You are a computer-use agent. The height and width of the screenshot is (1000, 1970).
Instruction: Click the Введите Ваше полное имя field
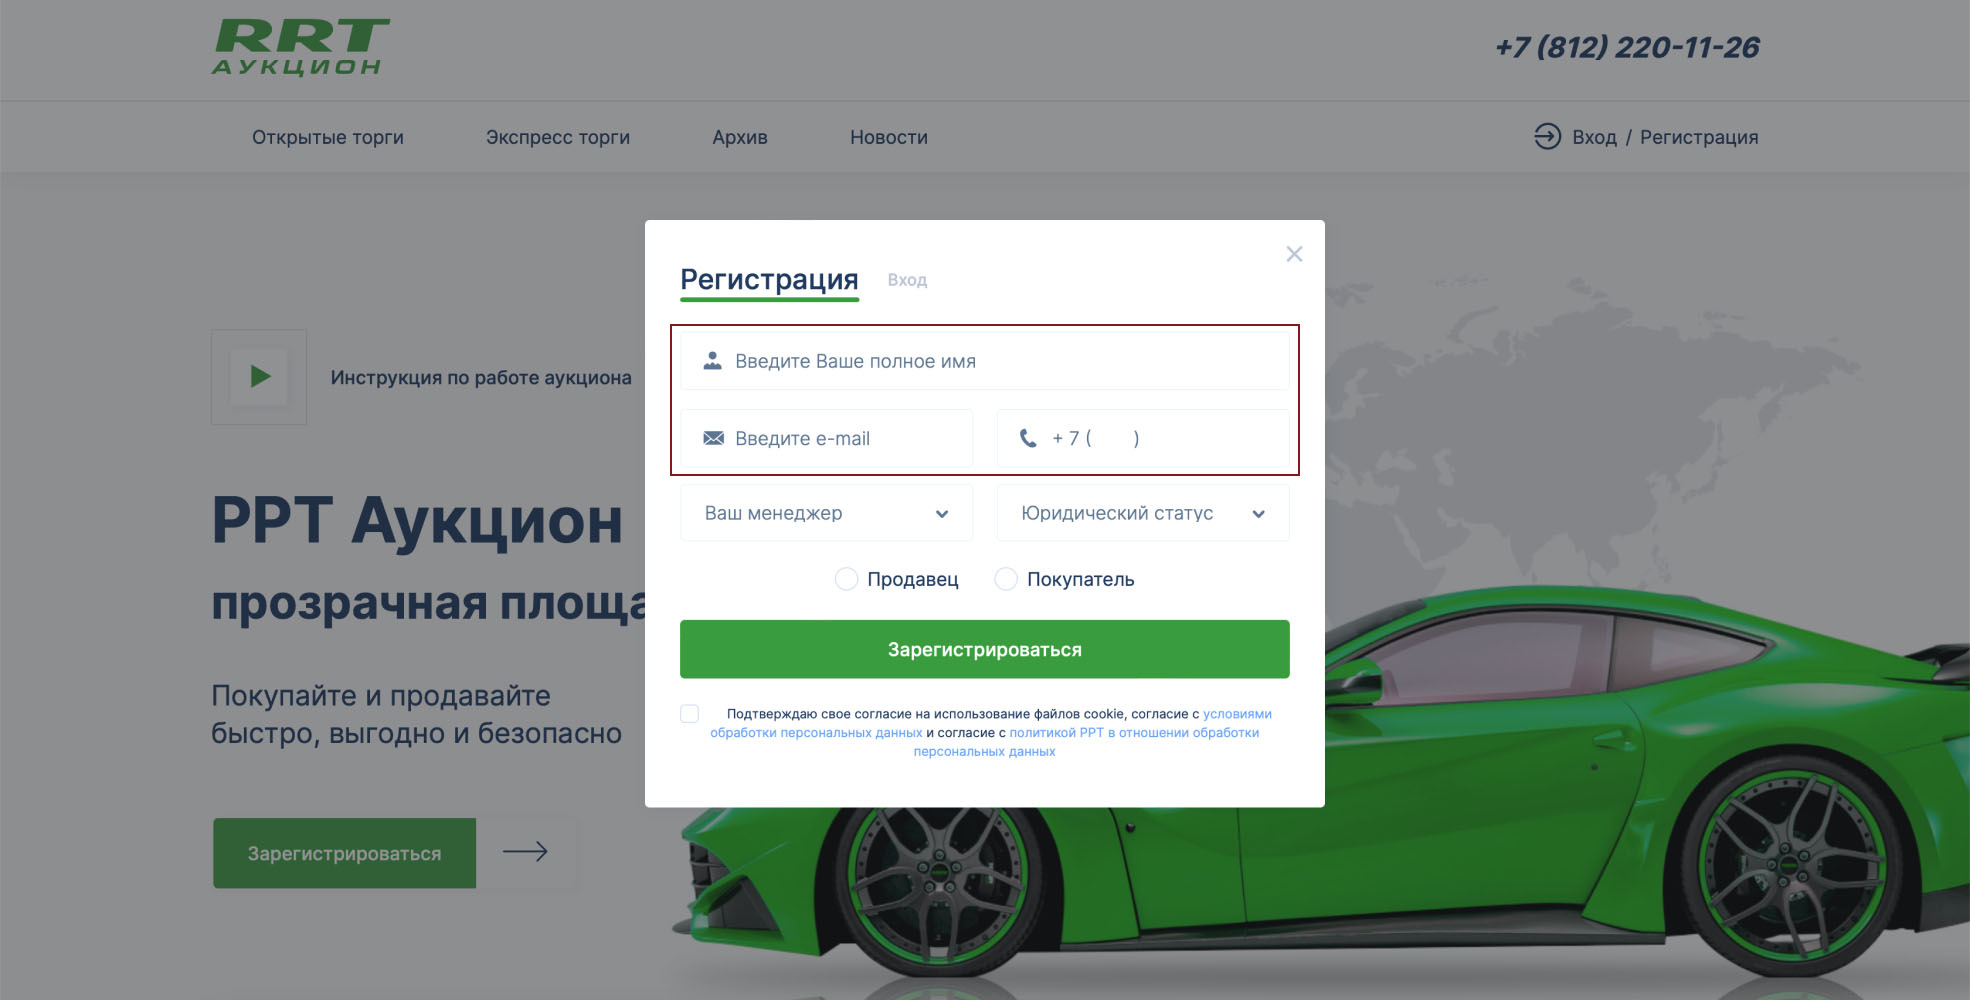985,361
